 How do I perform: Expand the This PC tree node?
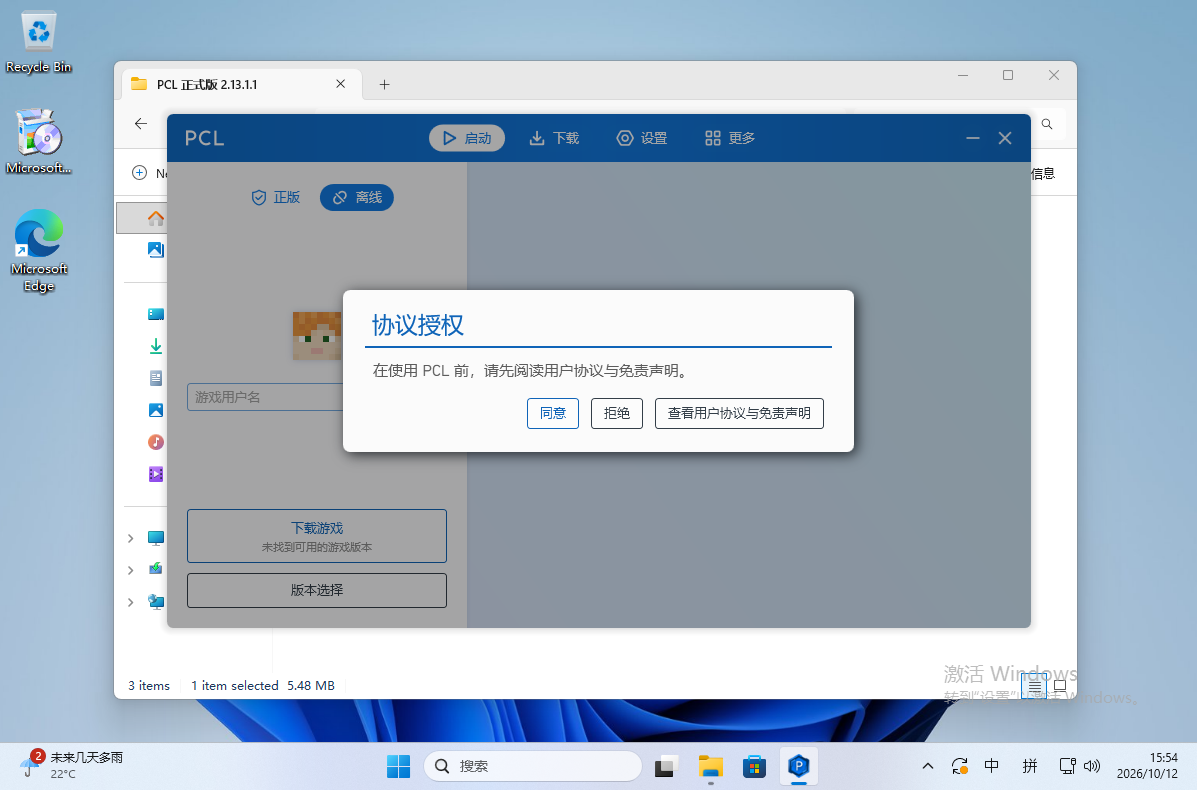coord(131,538)
